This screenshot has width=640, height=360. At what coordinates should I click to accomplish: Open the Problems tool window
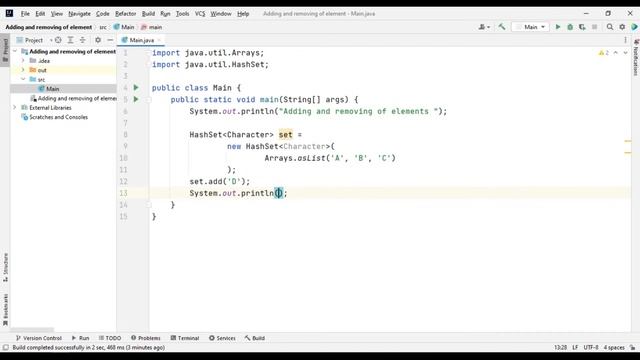(x=146, y=338)
